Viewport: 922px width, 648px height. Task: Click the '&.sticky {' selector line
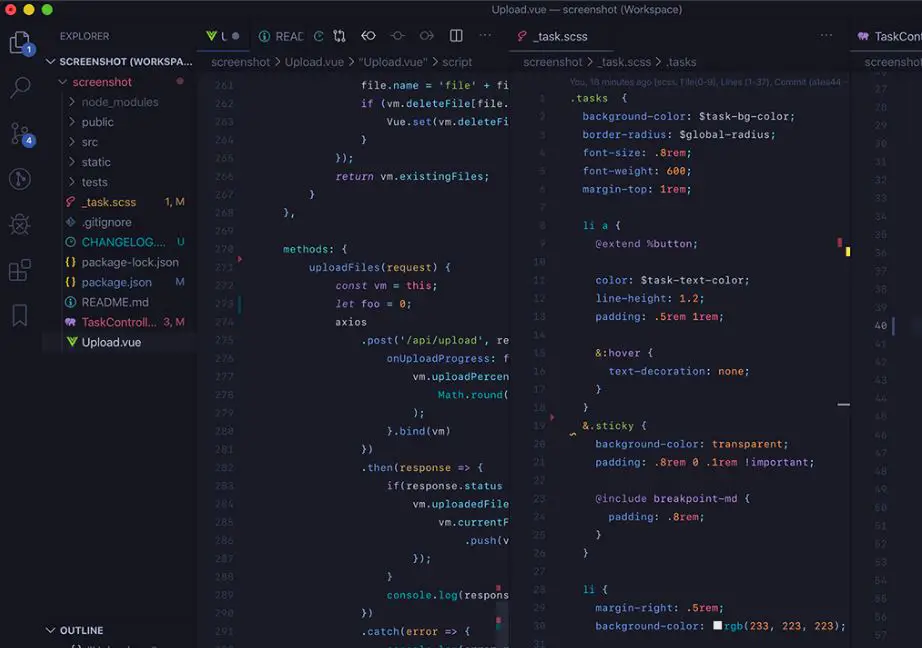click(614, 425)
